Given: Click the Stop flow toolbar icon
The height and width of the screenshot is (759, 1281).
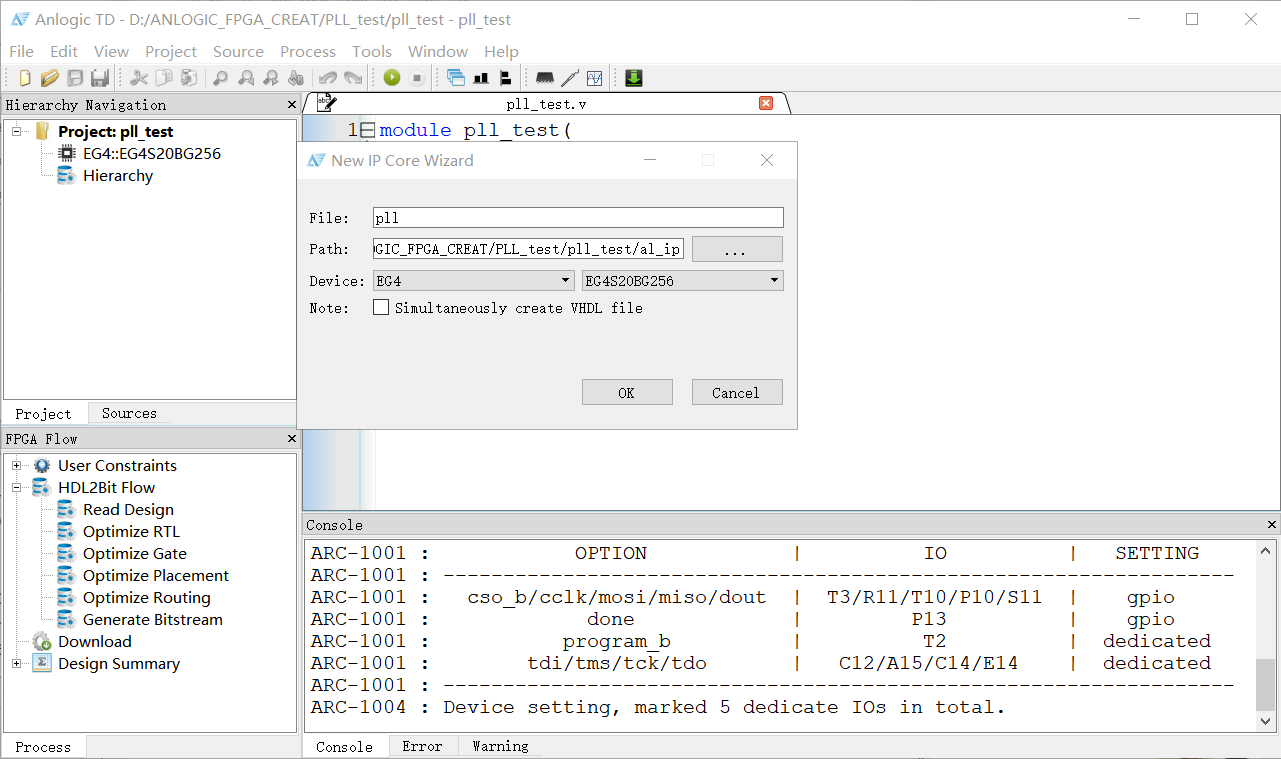Looking at the screenshot, I should tap(417, 78).
